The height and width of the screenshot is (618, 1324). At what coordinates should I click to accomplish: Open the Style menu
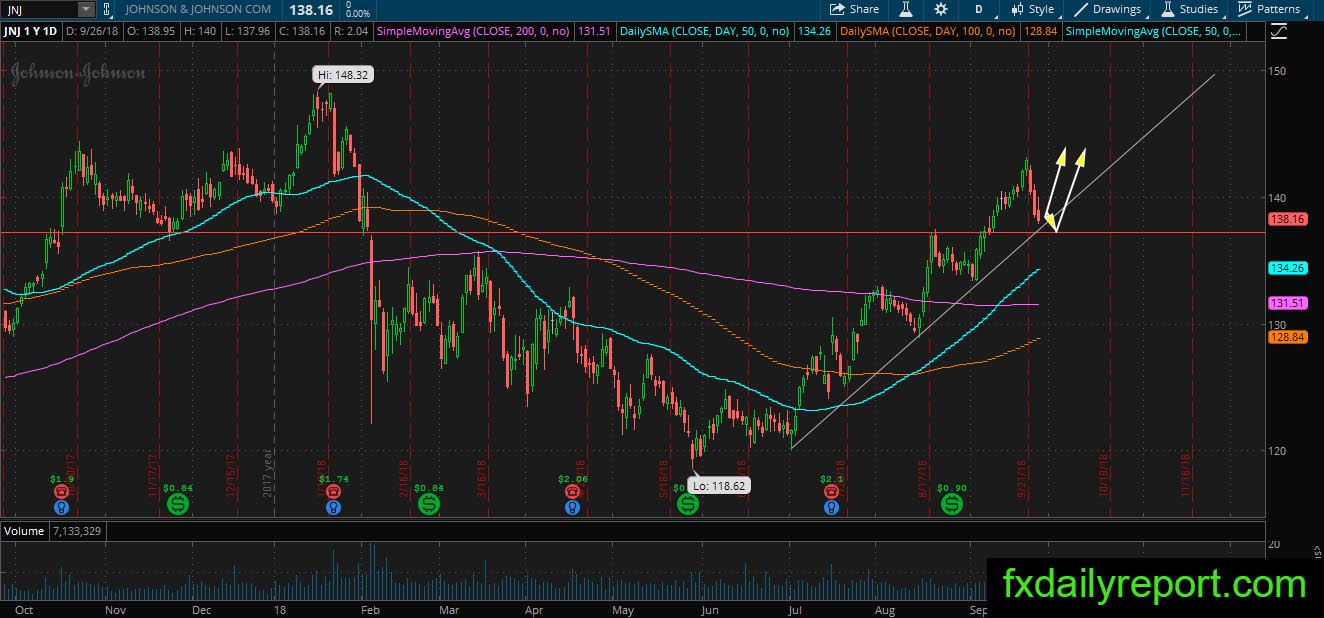1033,9
